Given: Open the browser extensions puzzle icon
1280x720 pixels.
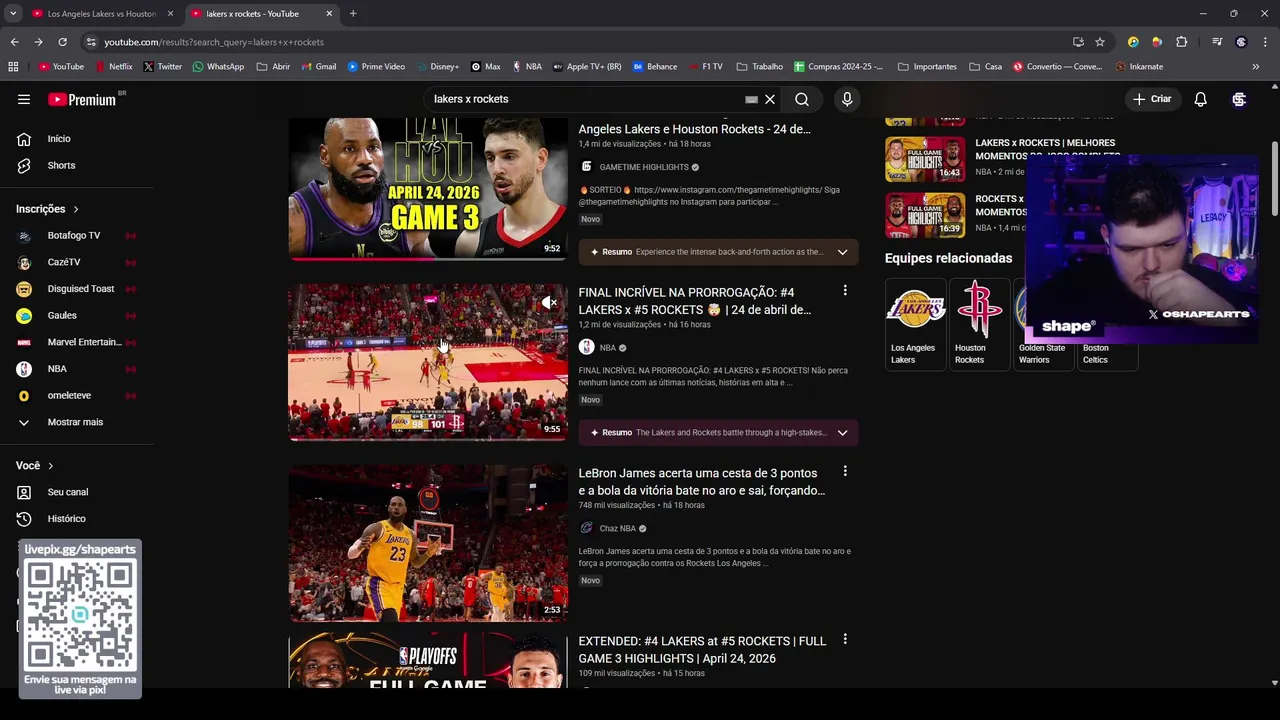Looking at the screenshot, I should [x=1181, y=42].
